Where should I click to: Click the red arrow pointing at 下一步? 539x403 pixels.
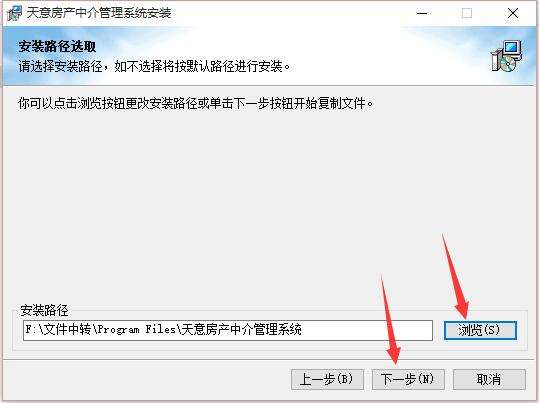(390, 319)
